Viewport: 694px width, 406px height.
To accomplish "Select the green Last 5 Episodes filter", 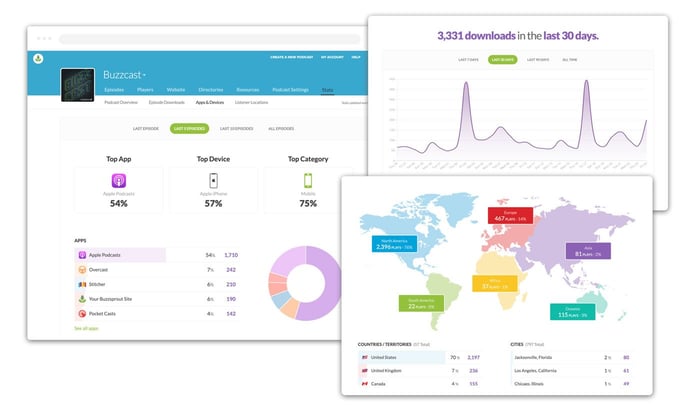I will [x=189, y=128].
